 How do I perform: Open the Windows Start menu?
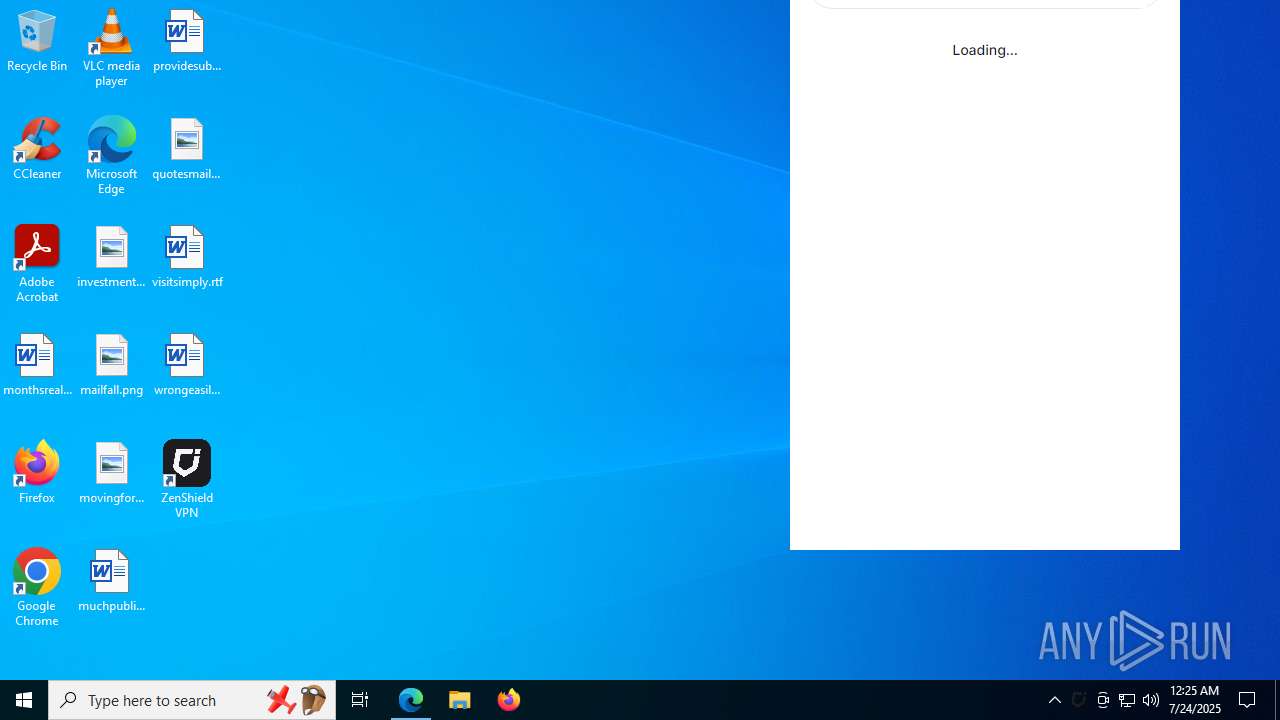(24, 700)
